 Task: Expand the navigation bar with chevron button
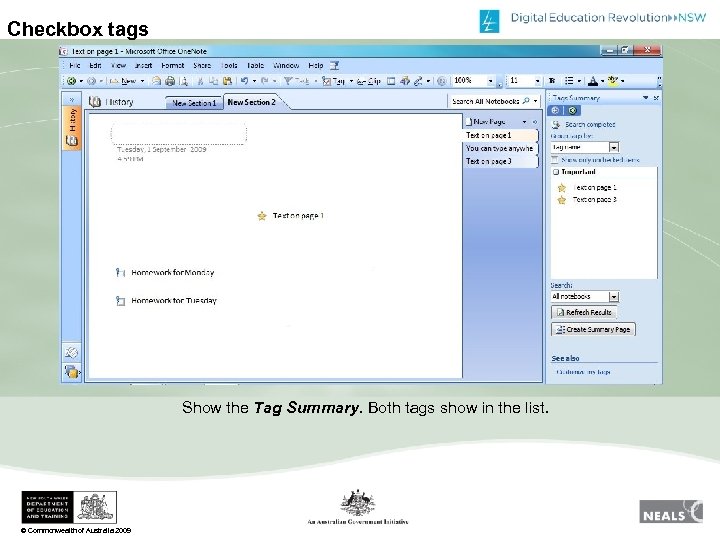[72, 99]
